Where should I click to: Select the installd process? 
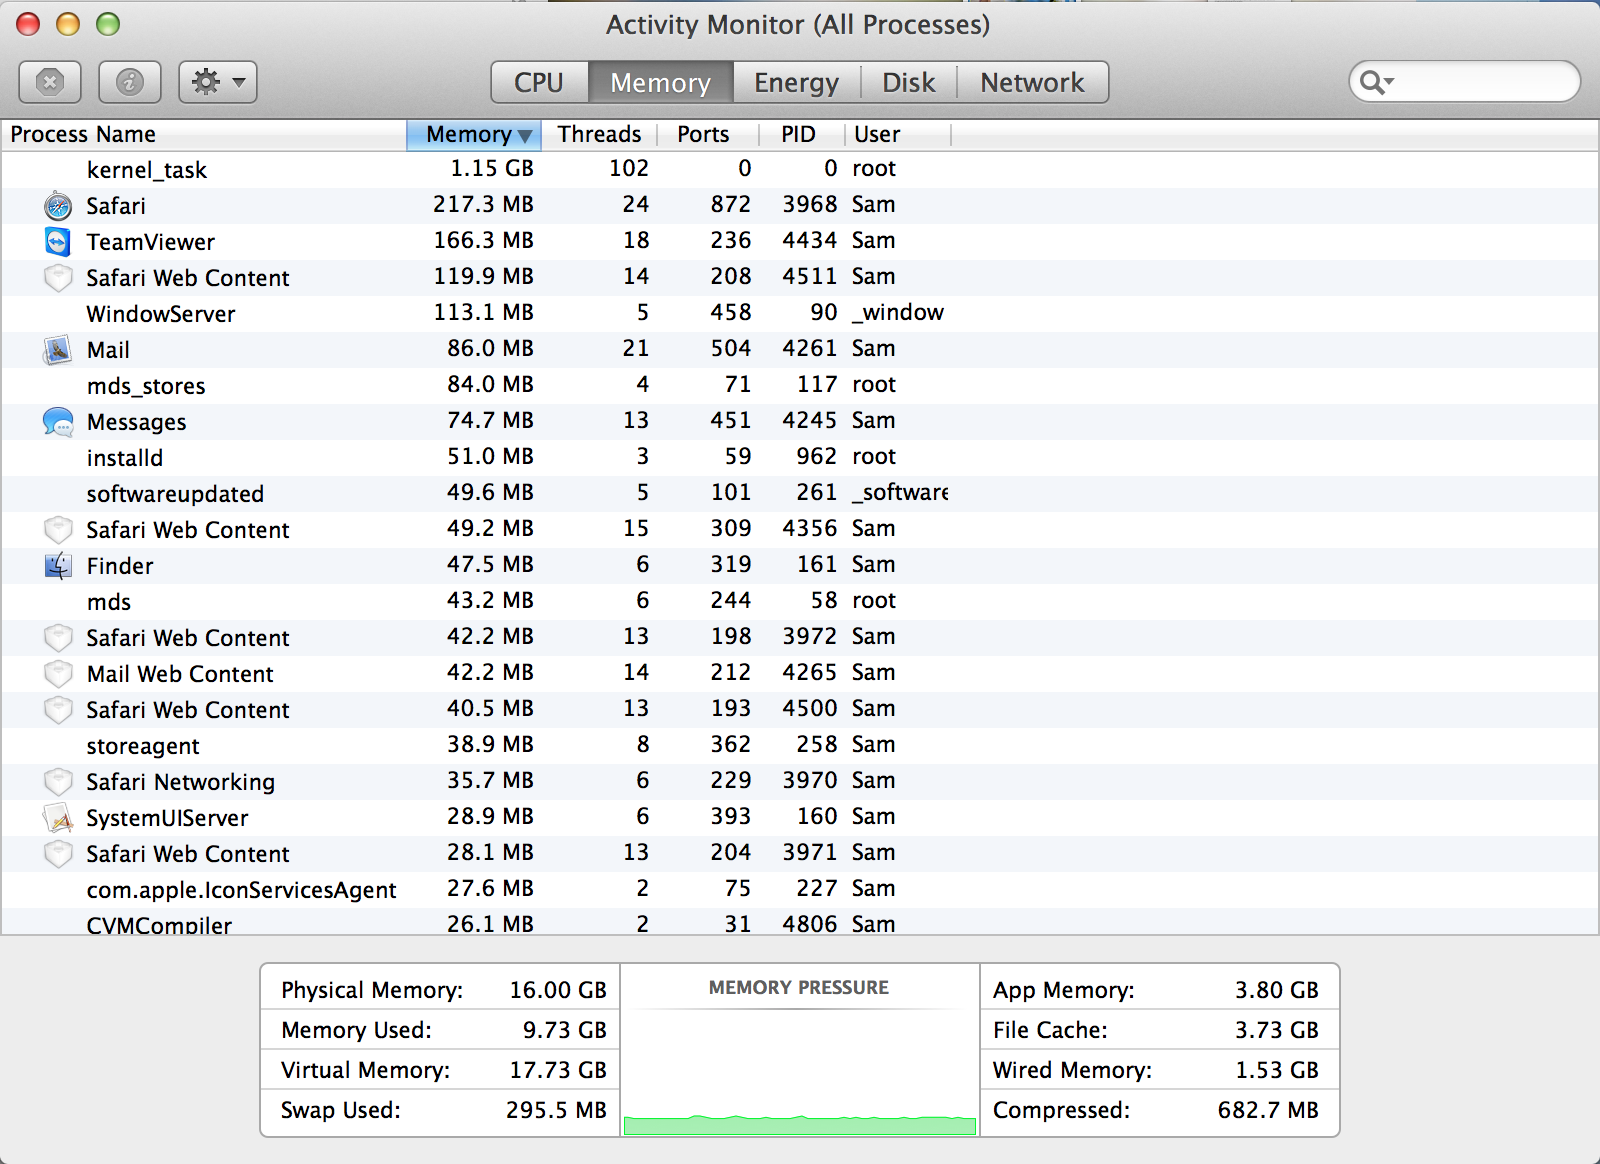click(800, 458)
